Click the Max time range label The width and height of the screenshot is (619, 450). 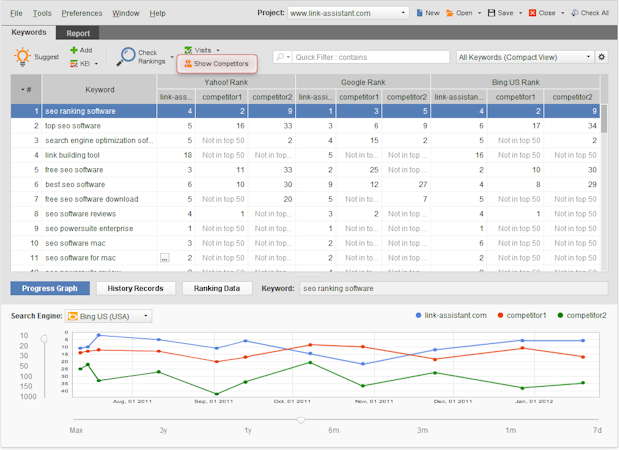coord(76,430)
